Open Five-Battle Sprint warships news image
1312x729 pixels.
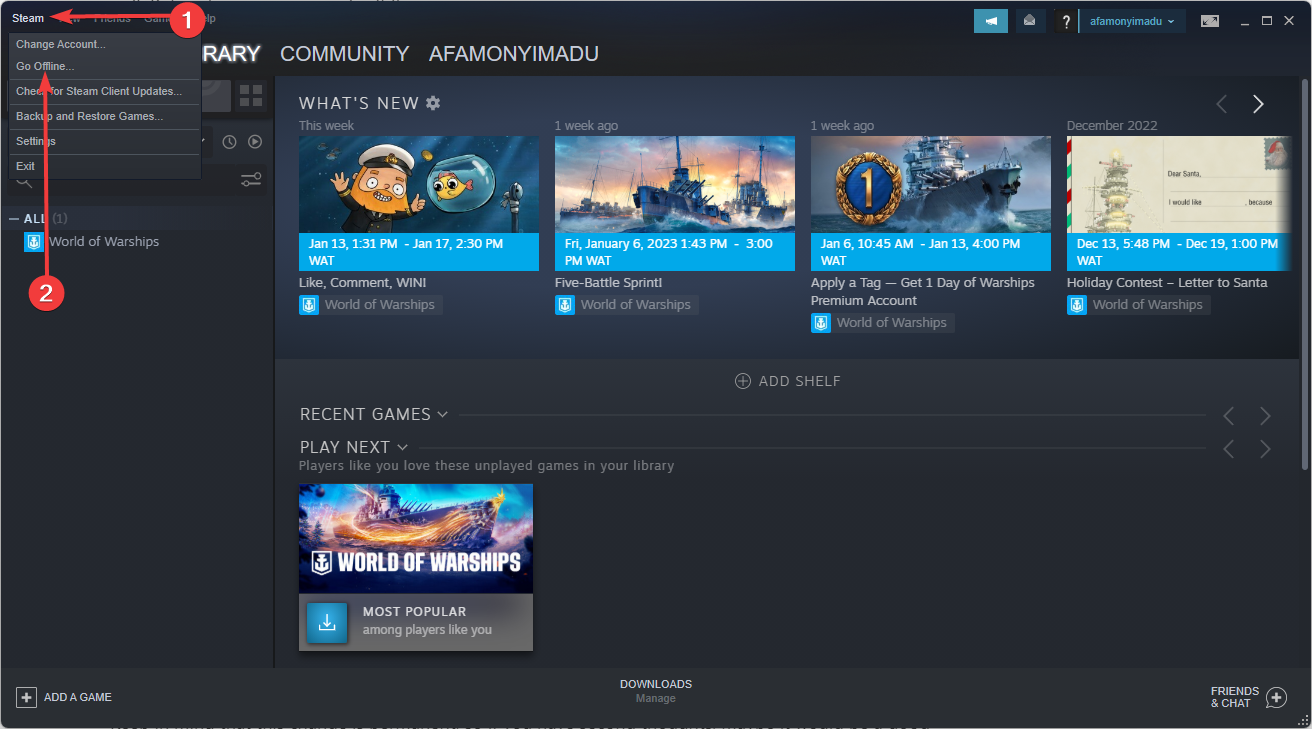pos(675,185)
